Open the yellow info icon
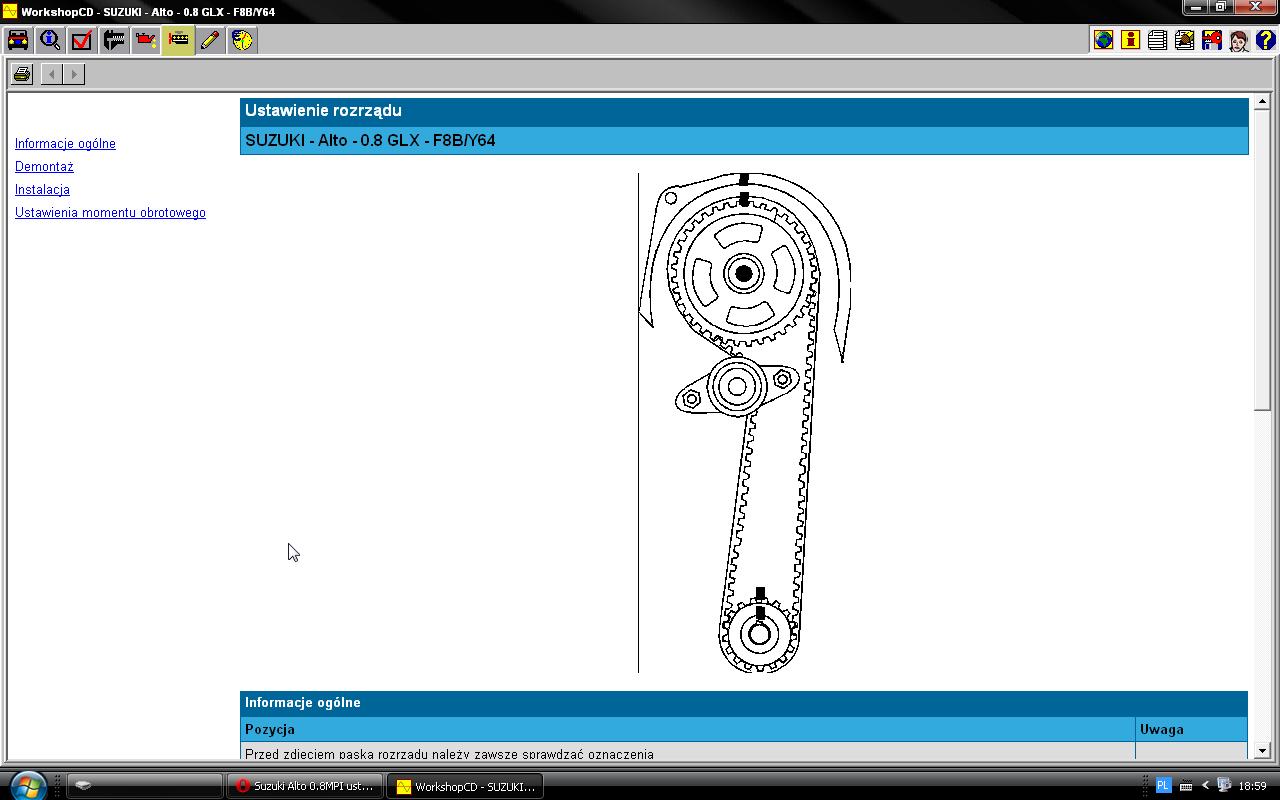The height and width of the screenshot is (800, 1280). 1130,40
